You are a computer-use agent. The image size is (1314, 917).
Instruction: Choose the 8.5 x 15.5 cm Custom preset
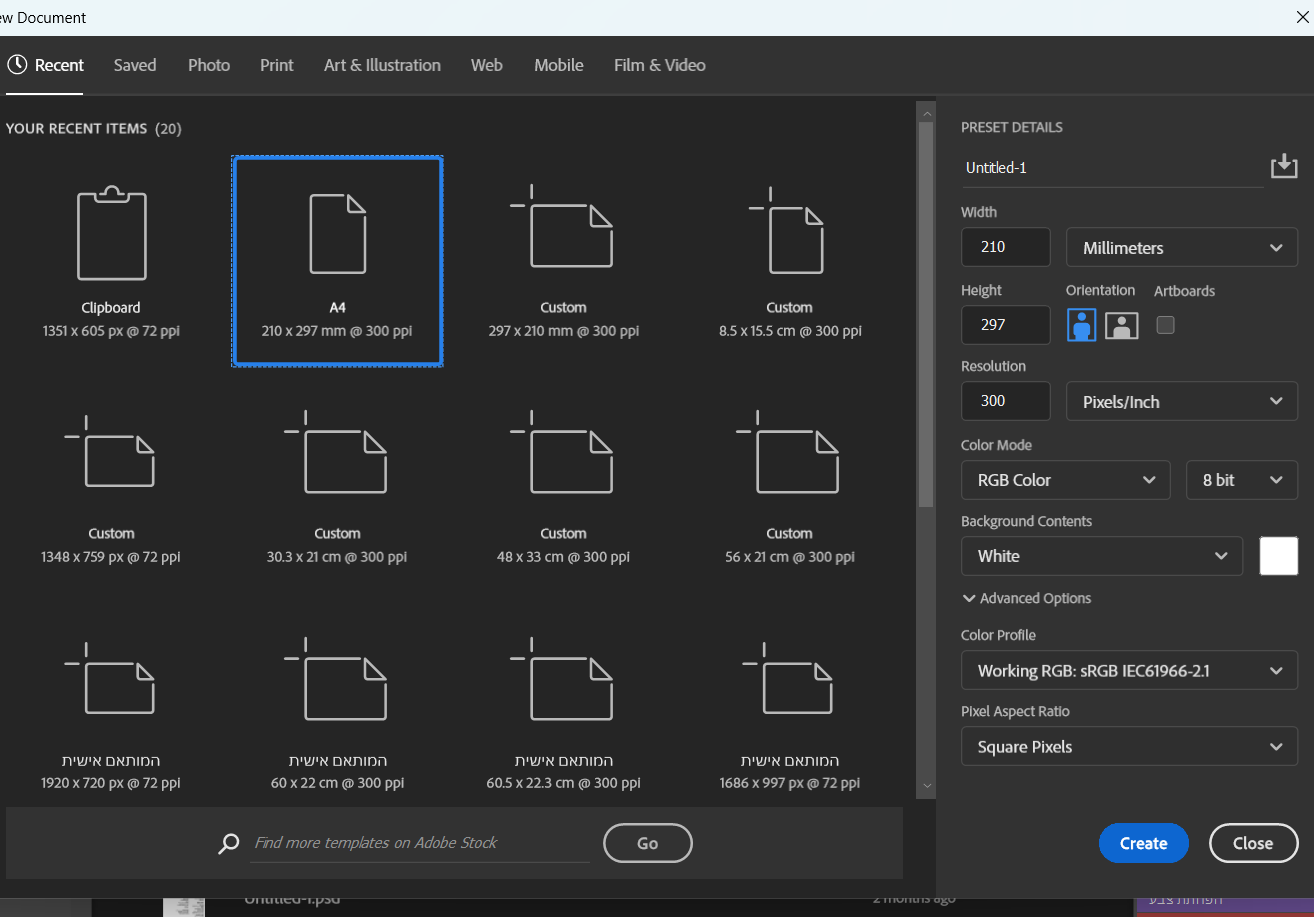(x=789, y=230)
